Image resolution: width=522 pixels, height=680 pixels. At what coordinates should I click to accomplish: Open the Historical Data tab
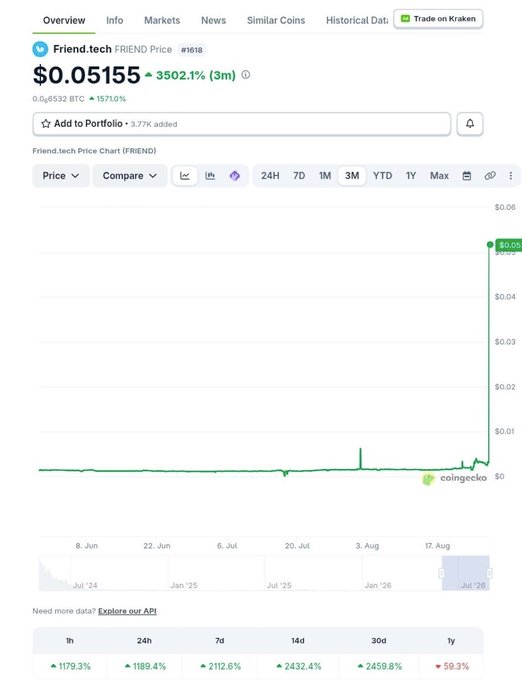click(x=357, y=20)
